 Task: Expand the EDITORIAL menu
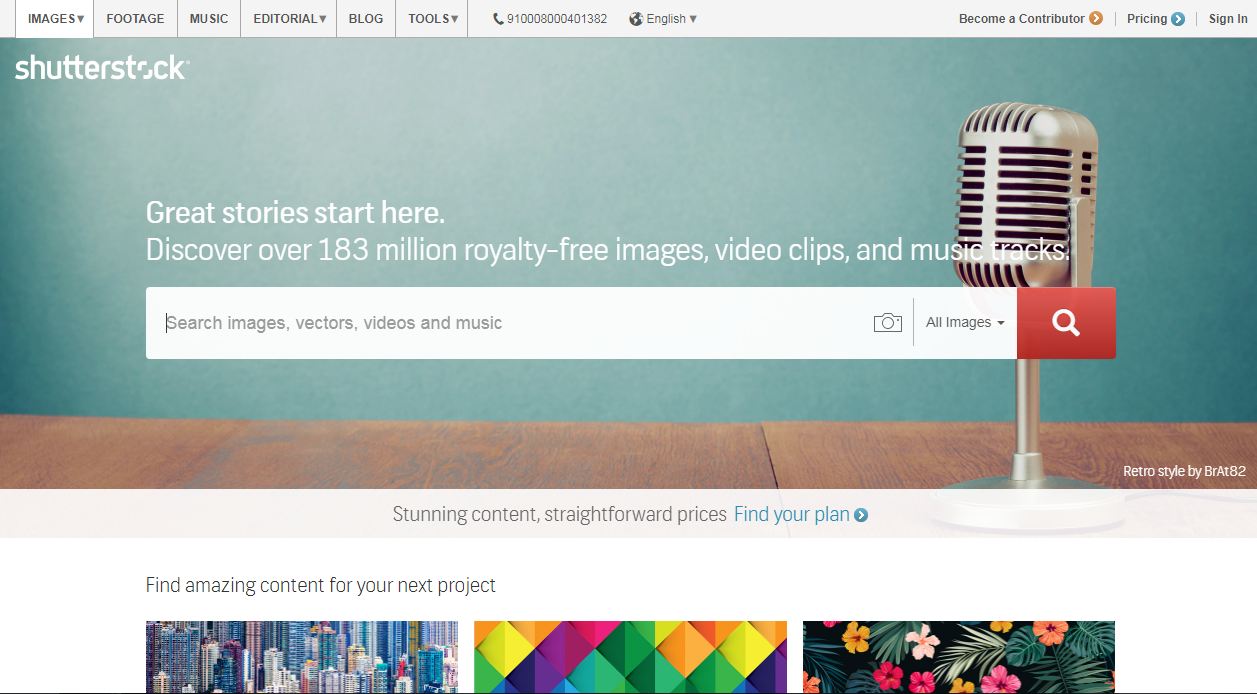289,19
